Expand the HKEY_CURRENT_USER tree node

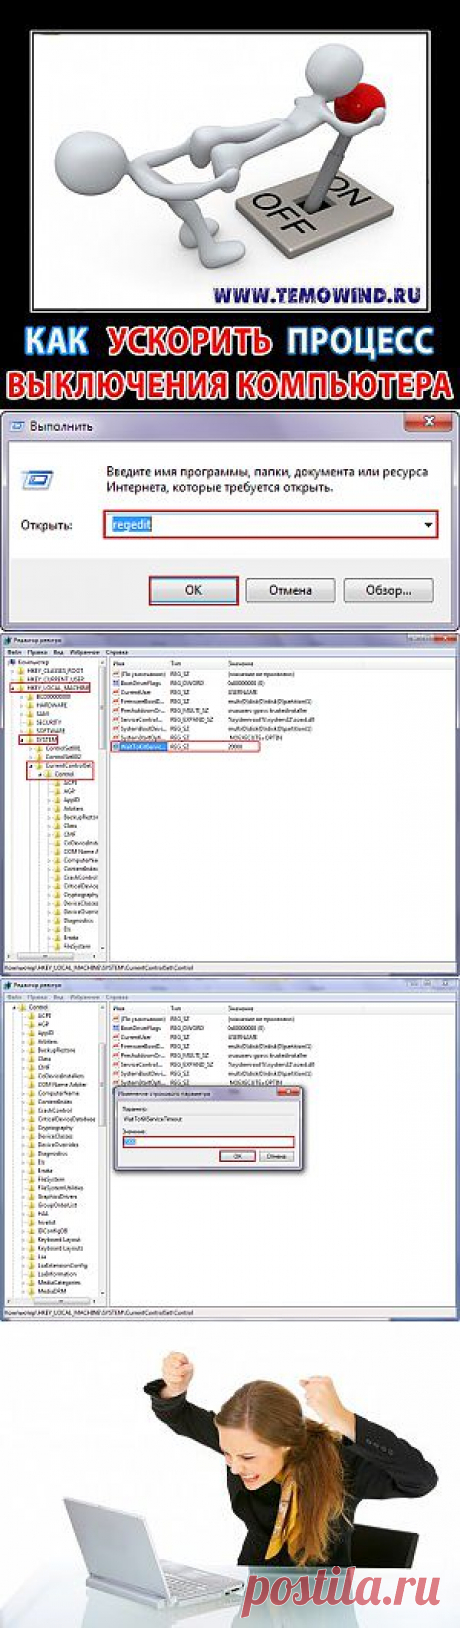pyautogui.click(x=11, y=679)
